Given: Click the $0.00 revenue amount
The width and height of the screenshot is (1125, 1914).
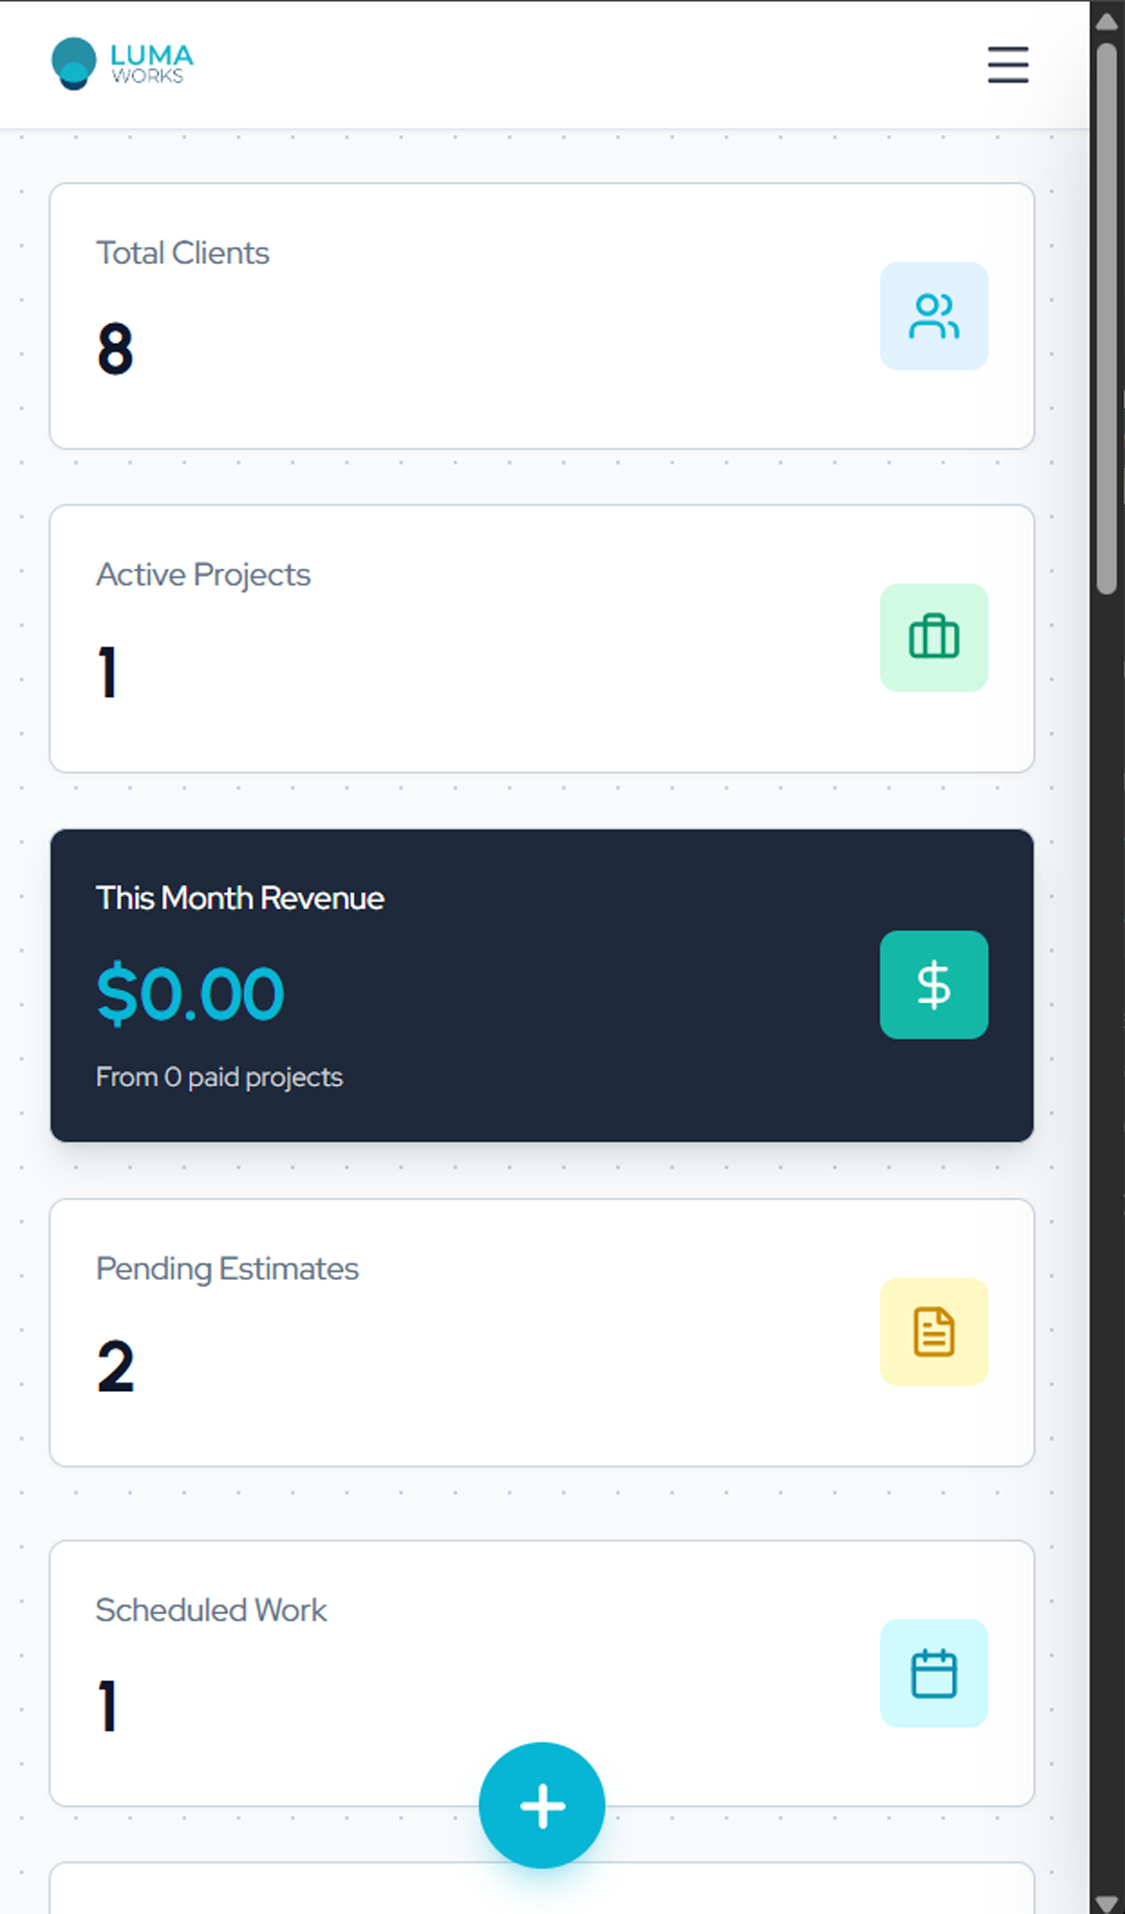Looking at the screenshot, I should [190, 994].
